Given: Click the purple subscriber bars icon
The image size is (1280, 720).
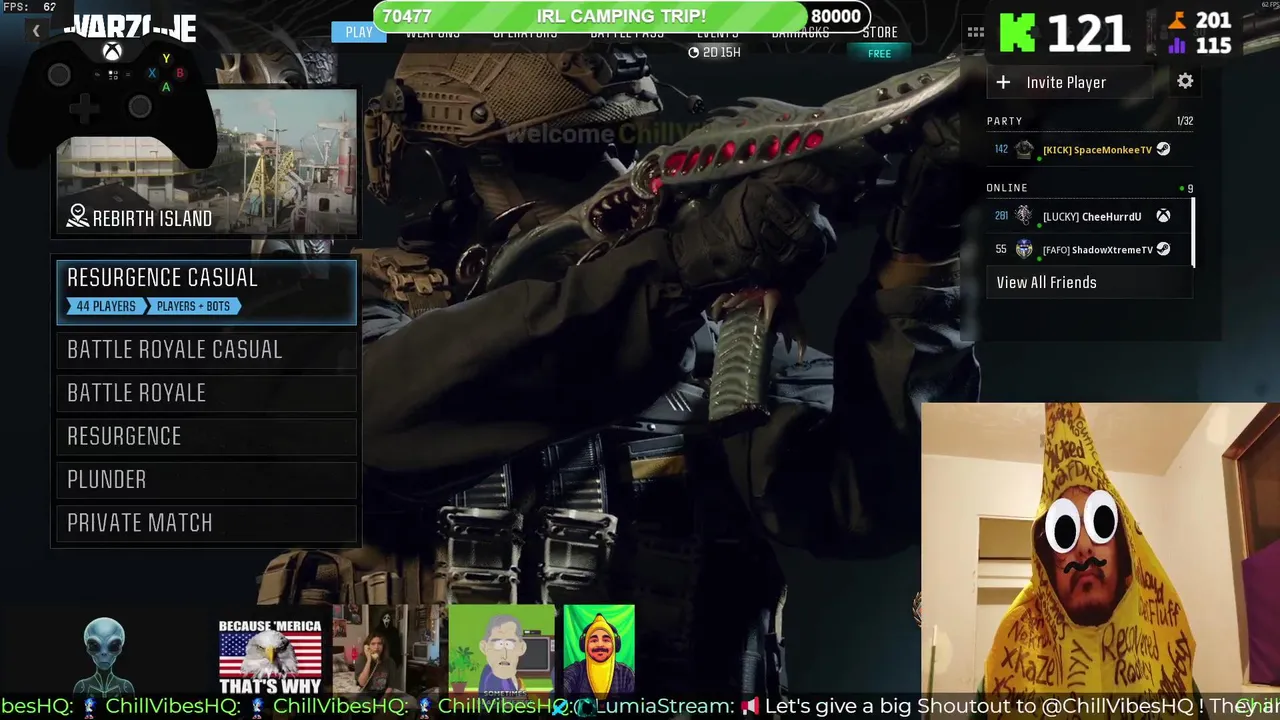Looking at the screenshot, I should pos(1177,45).
